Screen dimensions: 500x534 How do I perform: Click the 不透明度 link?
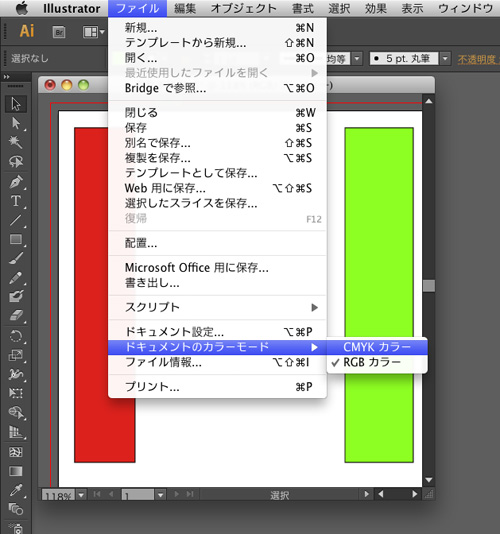click(x=476, y=59)
